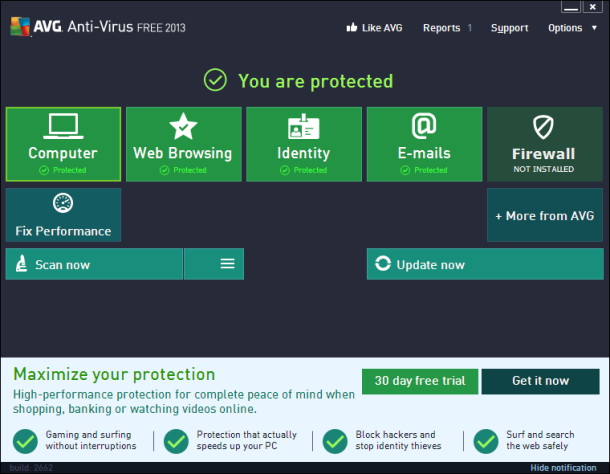Open the Computer protection tile
The width and height of the screenshot is (610, 474).
point(63,144)
